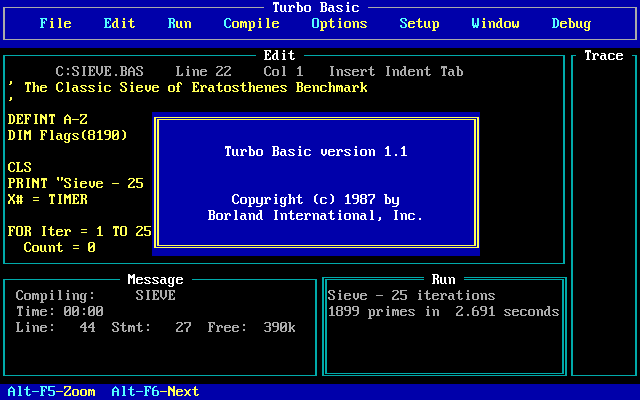Click the Trace window title

click(x=604, y=55)
